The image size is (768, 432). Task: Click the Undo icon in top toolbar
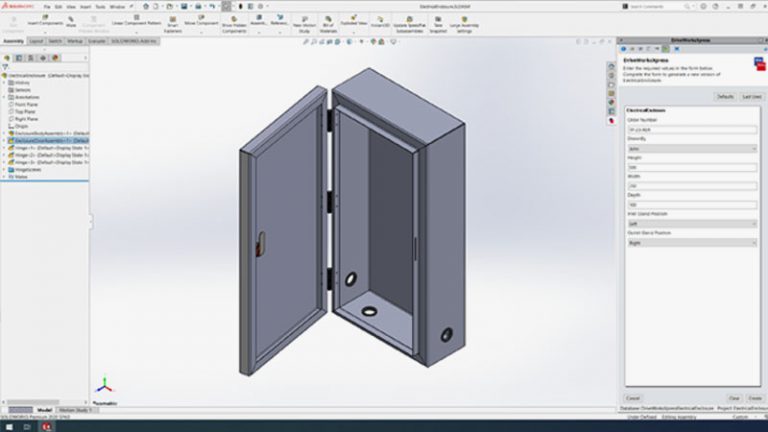point(212,6)
